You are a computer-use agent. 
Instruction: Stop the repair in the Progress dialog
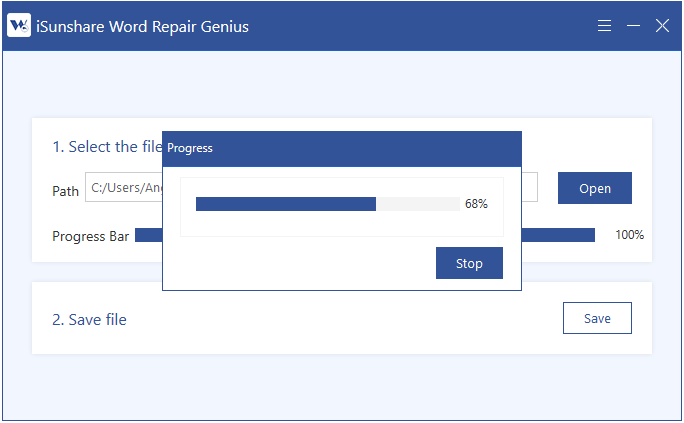click(x=469, y=263)
